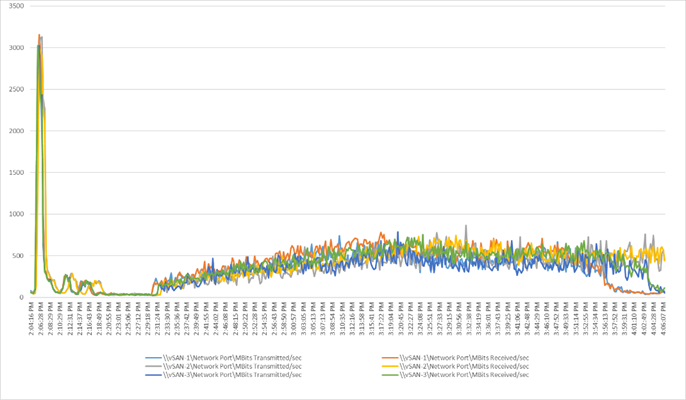Click the vSAN-1 MBits Received/sec legend entry
The height and width of the screenshot is (400, 686).
point(455,358)
